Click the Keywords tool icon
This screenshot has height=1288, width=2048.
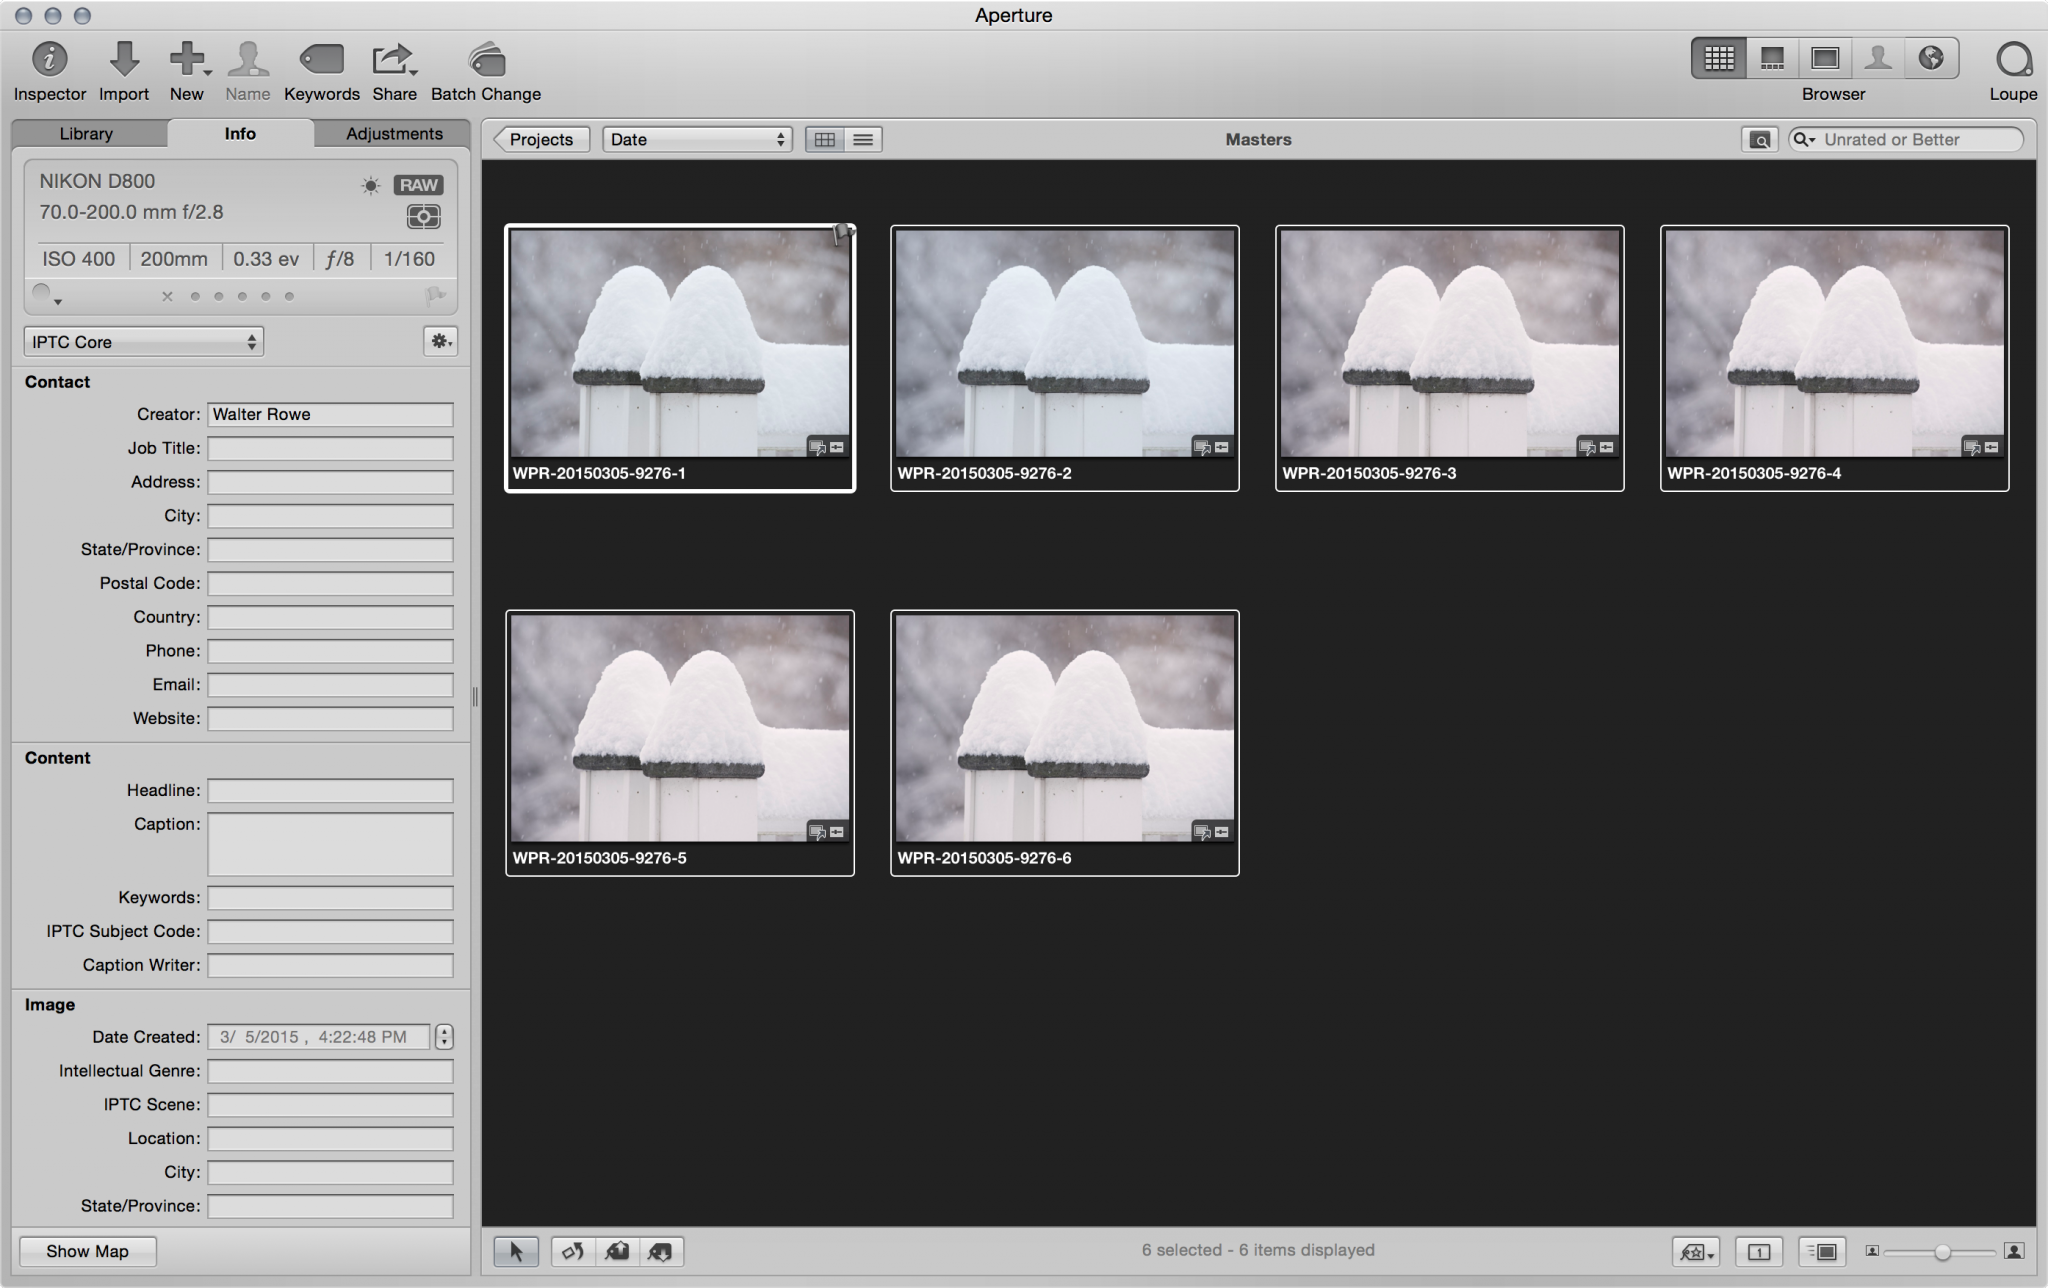pos(321,58)
